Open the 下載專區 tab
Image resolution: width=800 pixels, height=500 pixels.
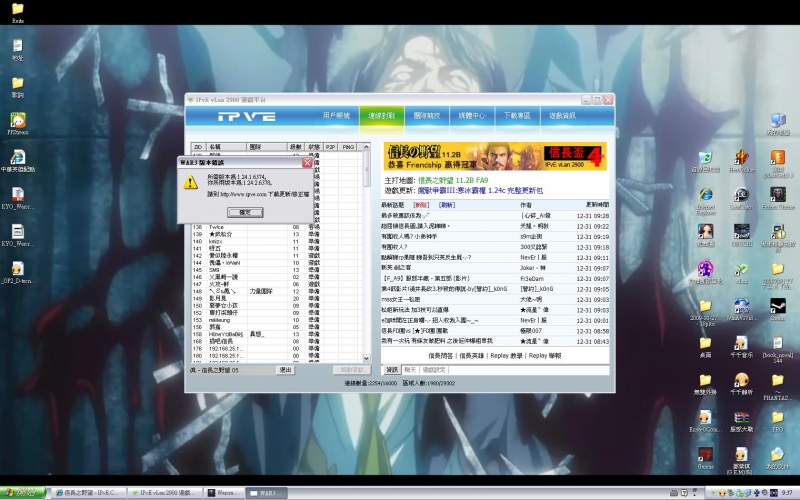(x=517, y=116)
